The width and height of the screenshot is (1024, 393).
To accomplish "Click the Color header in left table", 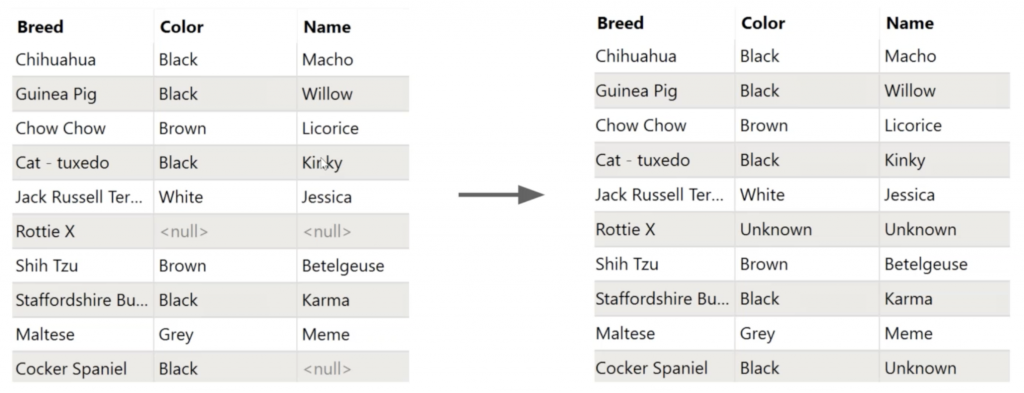I will 182,27.
